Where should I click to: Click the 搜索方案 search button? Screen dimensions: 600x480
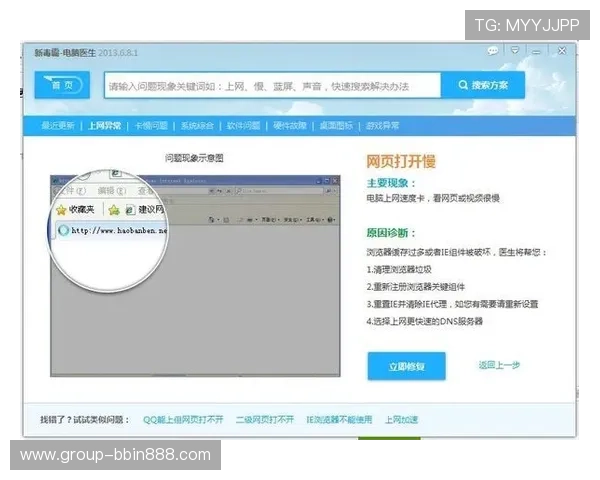(x=483, y=85)
